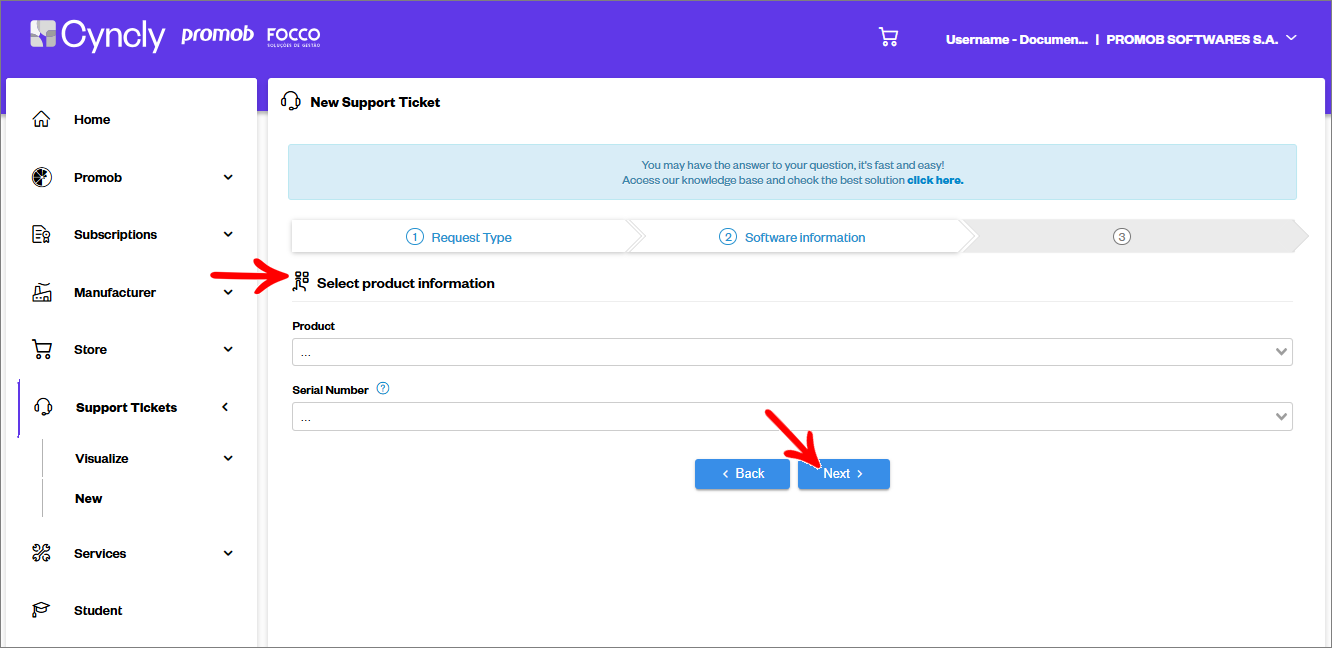Click the Store cart icon in the sidebar

[x=41, y=350]
